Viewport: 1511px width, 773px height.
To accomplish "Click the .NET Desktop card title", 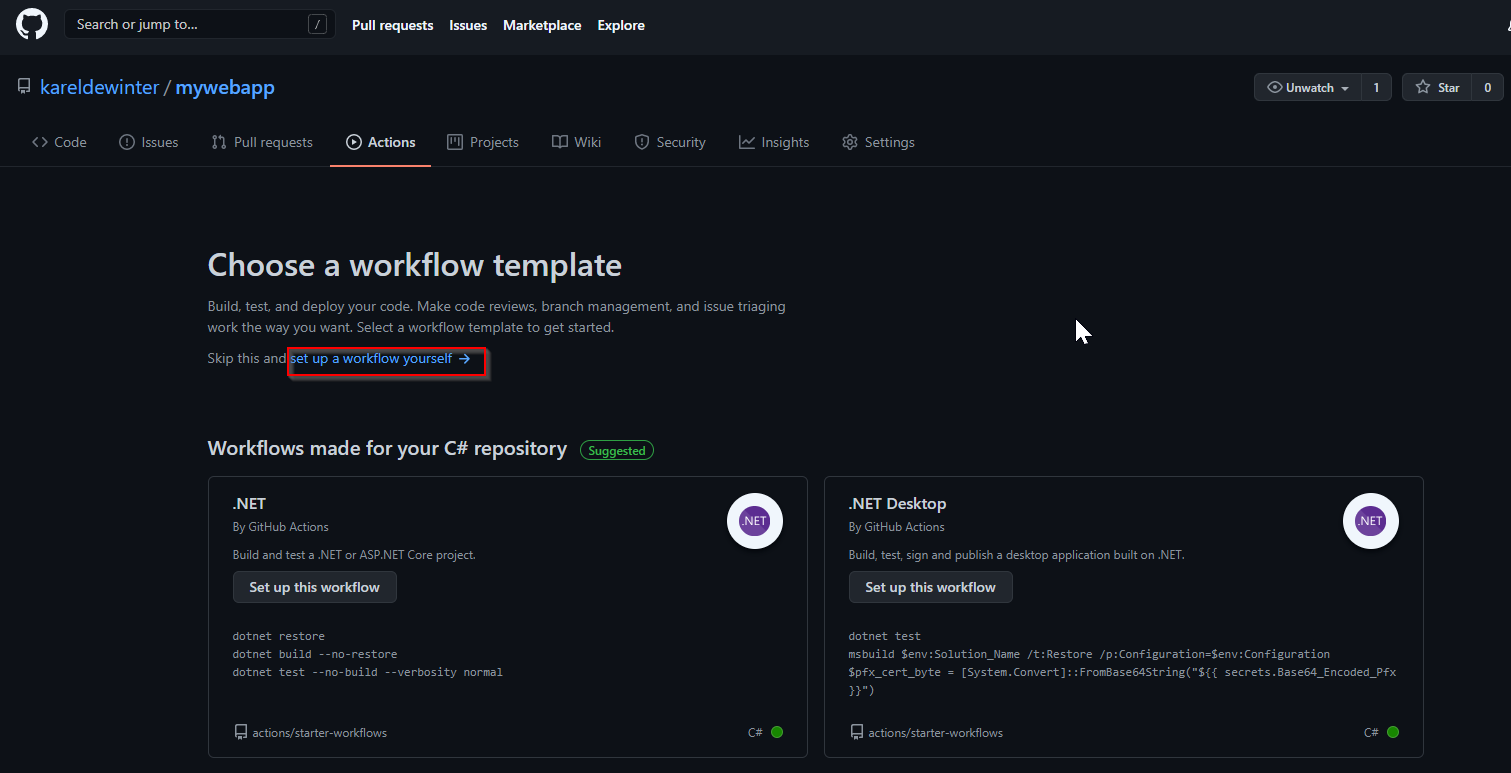I will pos(897,504).
